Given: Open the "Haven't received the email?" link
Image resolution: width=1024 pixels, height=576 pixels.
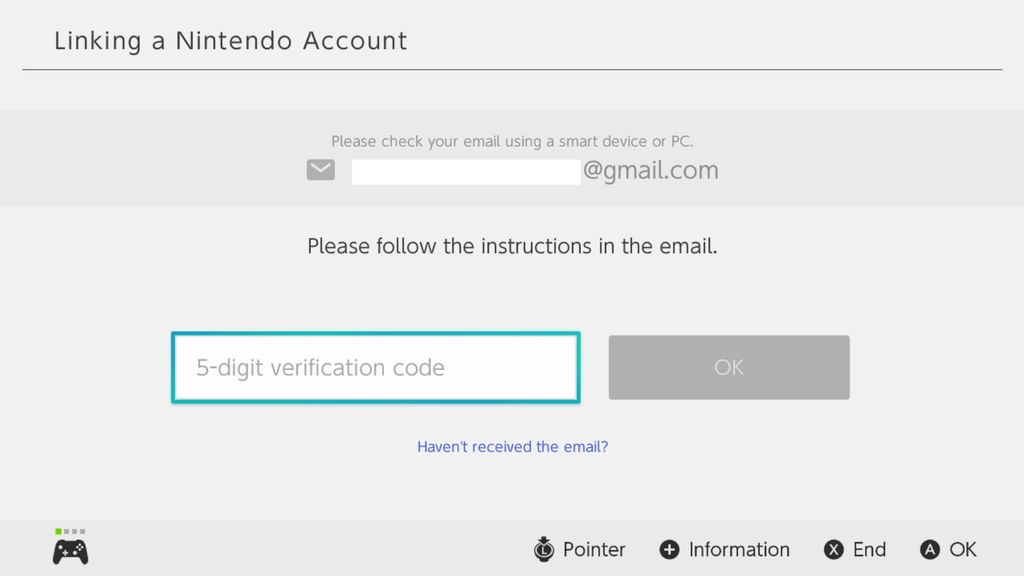Looking at the screenshot, I should pos(512,447).
